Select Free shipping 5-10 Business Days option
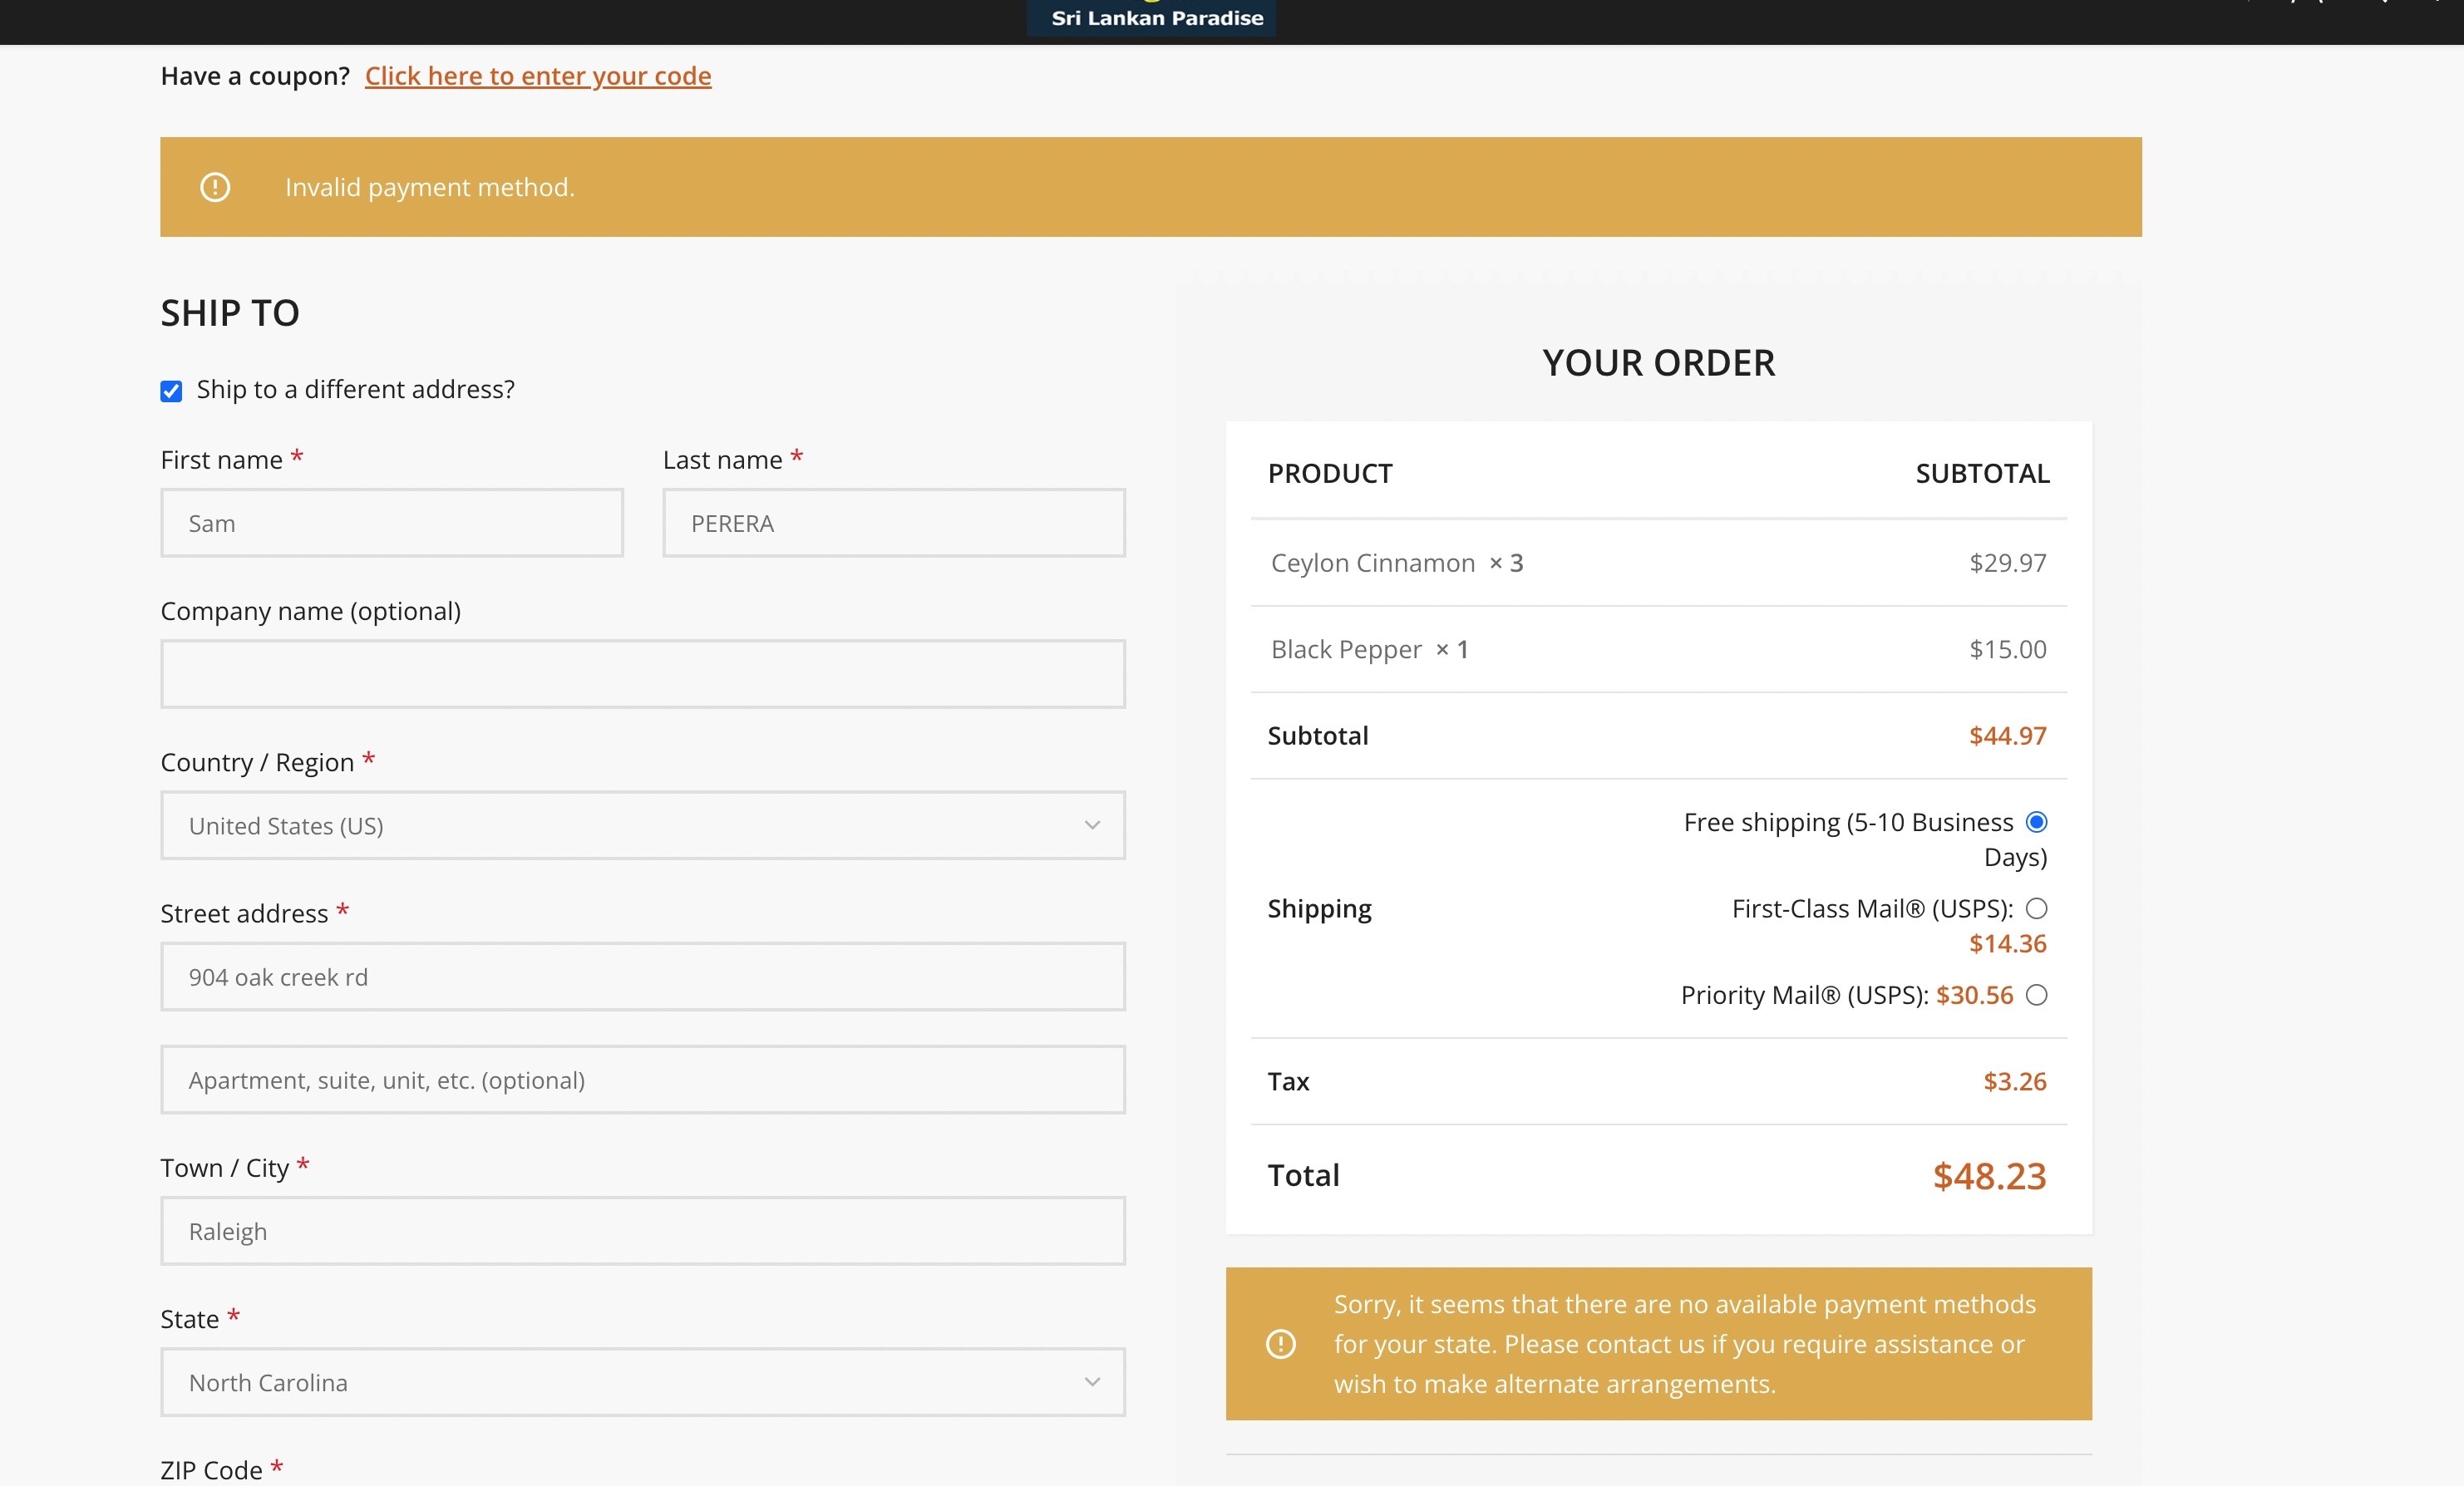Screen dimensions: 2464x1486 click(2035, 822)
